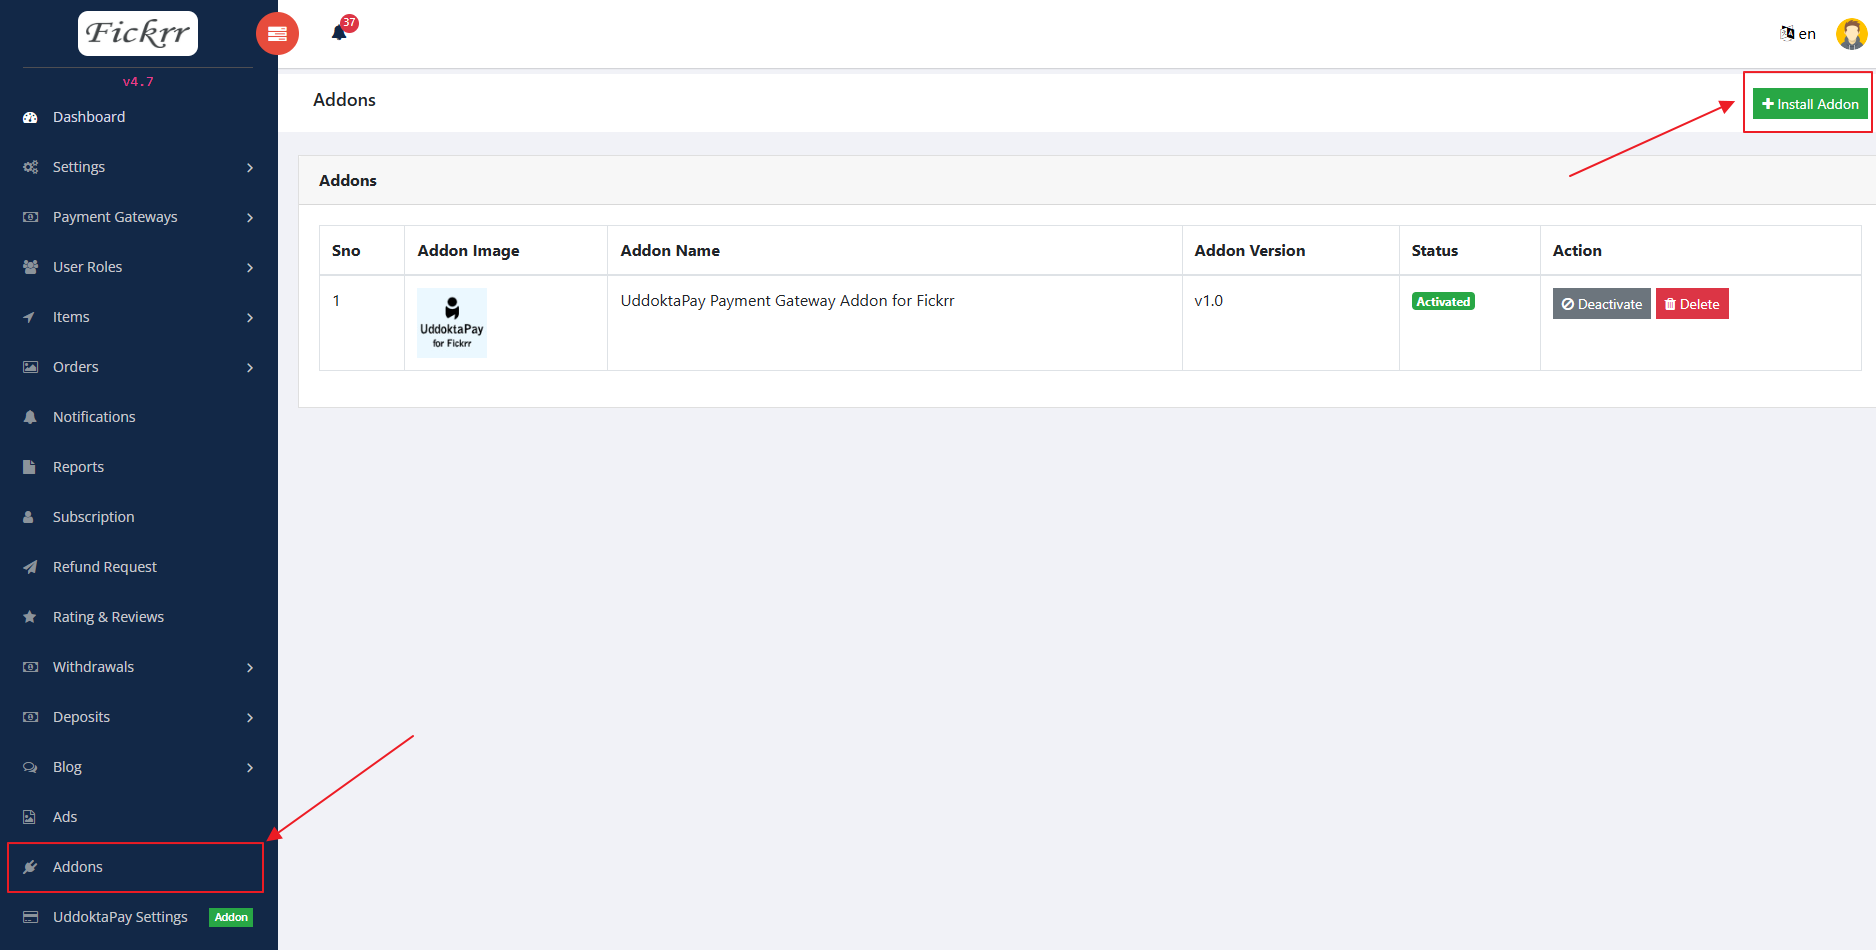
Task: Open the Notifications menu item
Action: click(x=94, y=417)
